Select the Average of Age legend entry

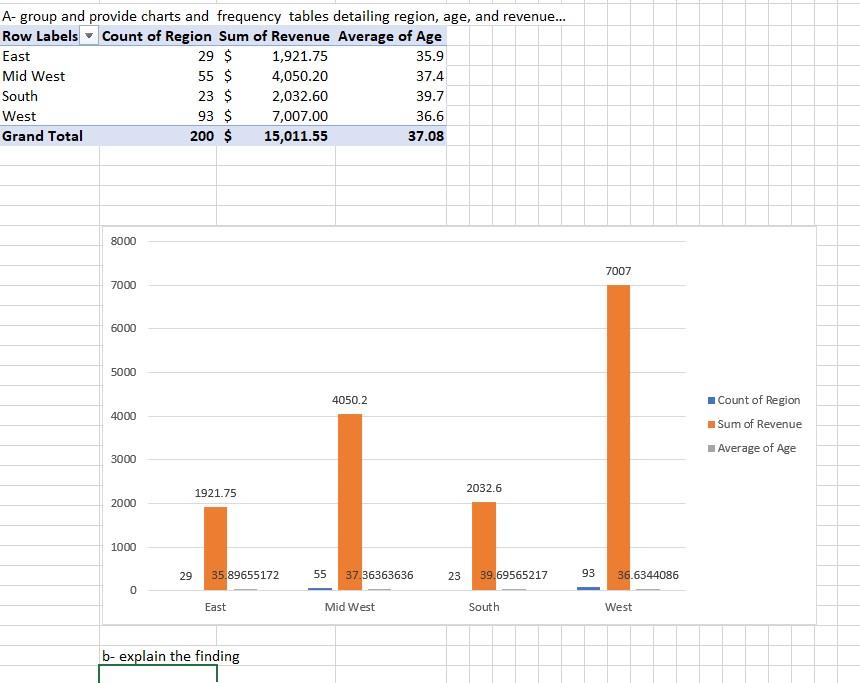[x=759, y=447]
